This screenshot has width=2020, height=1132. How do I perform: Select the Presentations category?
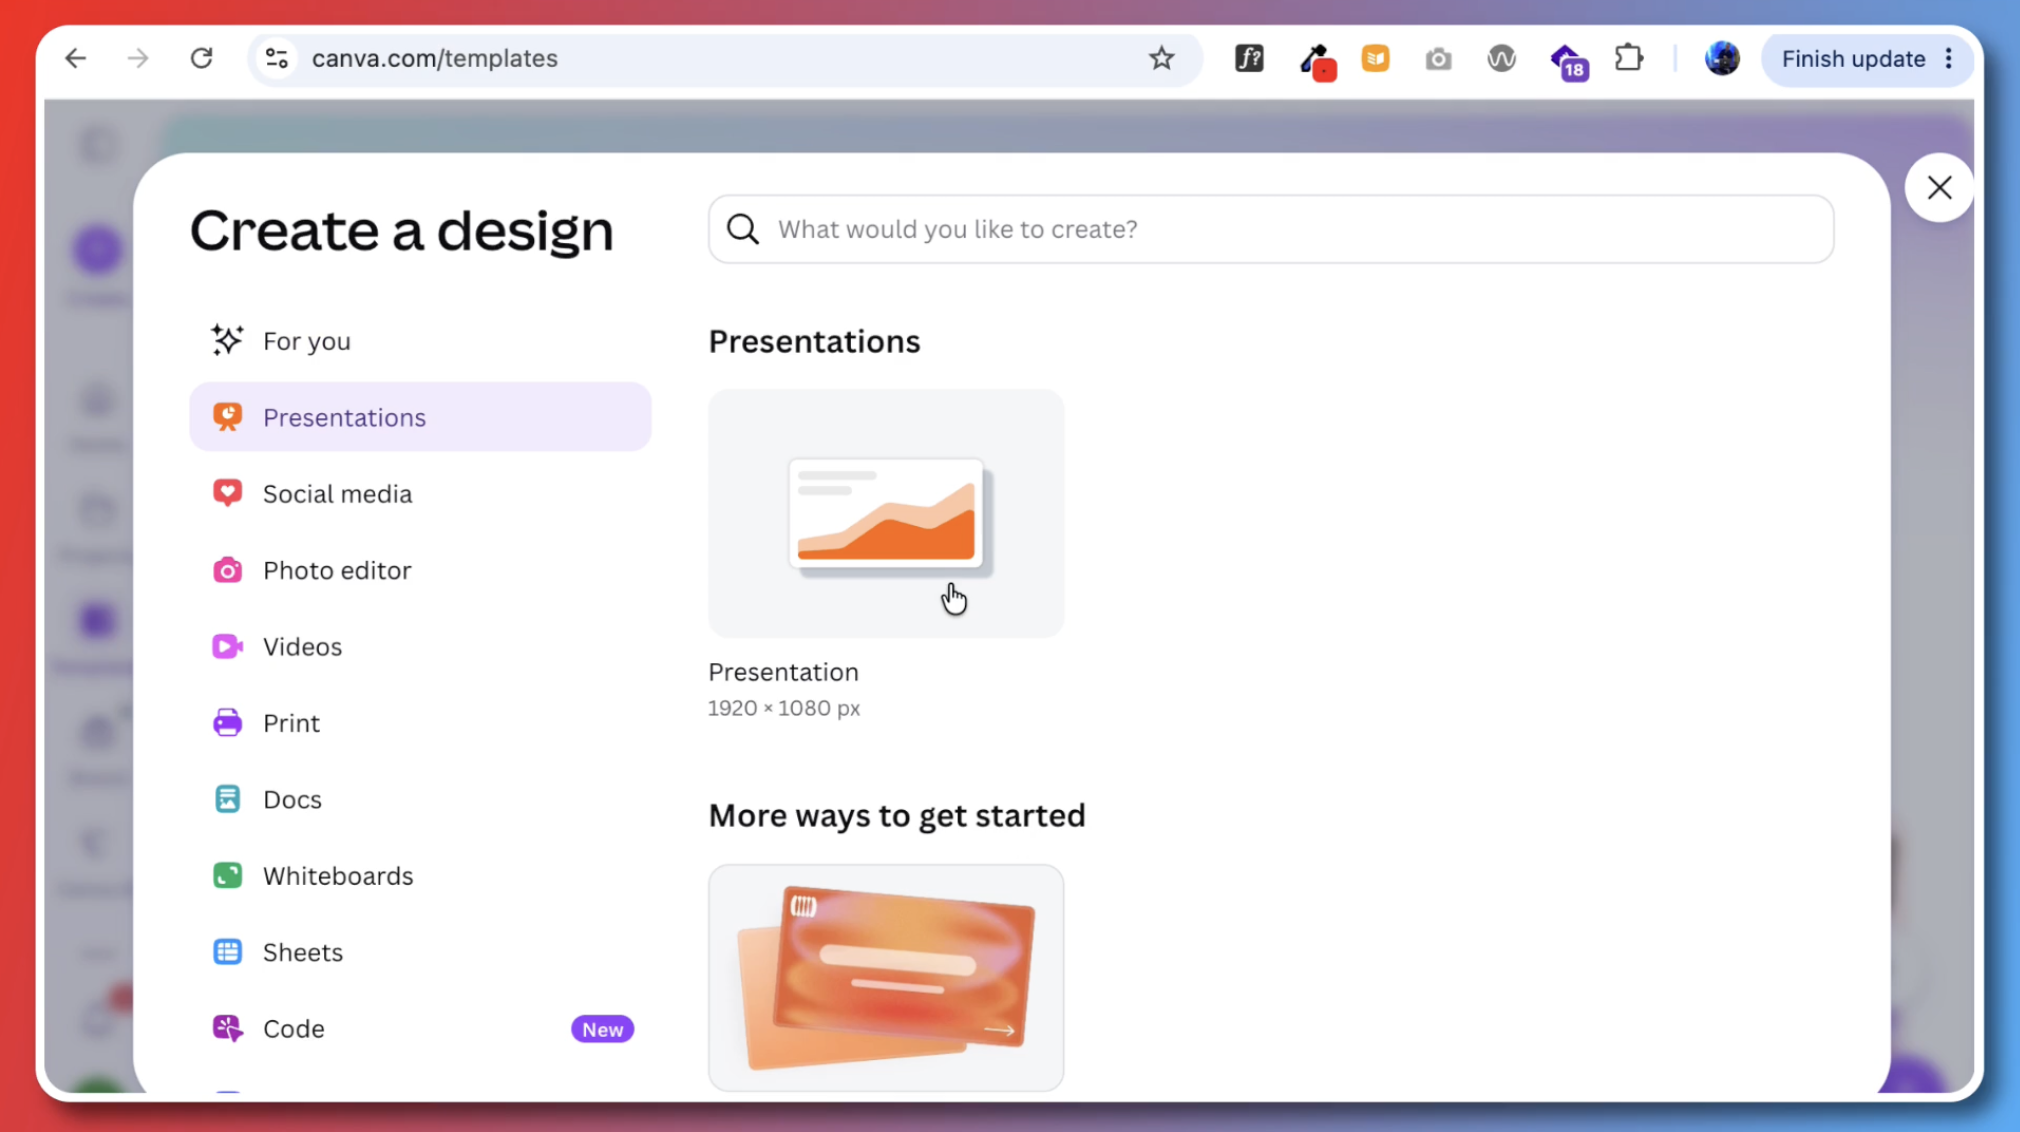tap(420, 417)
